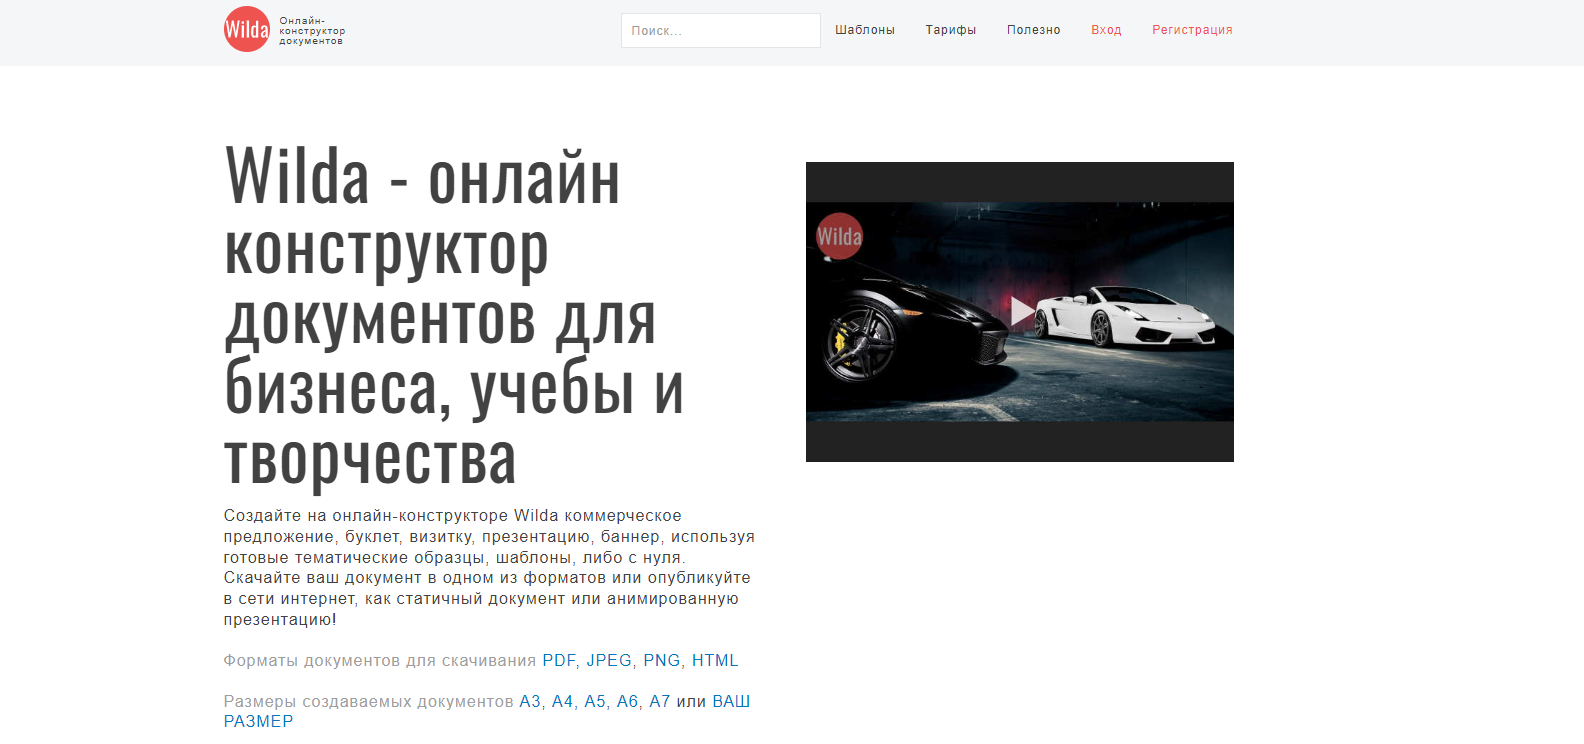Viewport: 1584px width, 744px height.
Task: Click the text Форматы документов для скачивания
Action: click(x=380, y=660)
